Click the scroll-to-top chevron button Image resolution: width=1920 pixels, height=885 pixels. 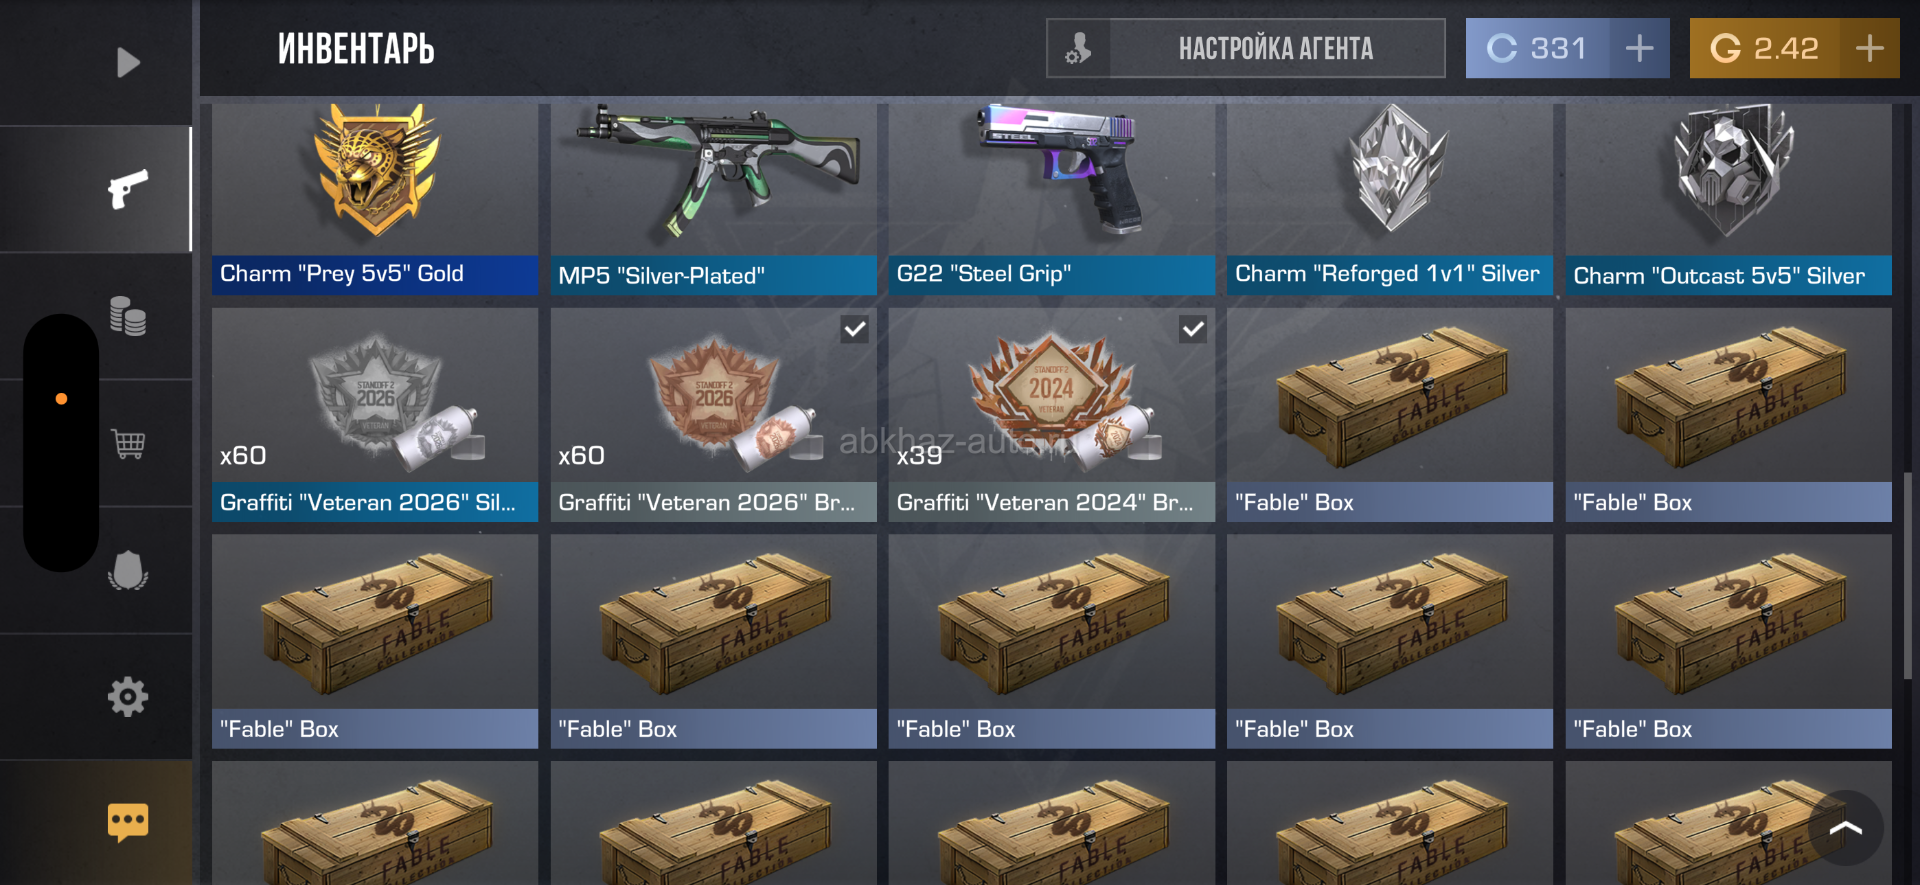1846,828
